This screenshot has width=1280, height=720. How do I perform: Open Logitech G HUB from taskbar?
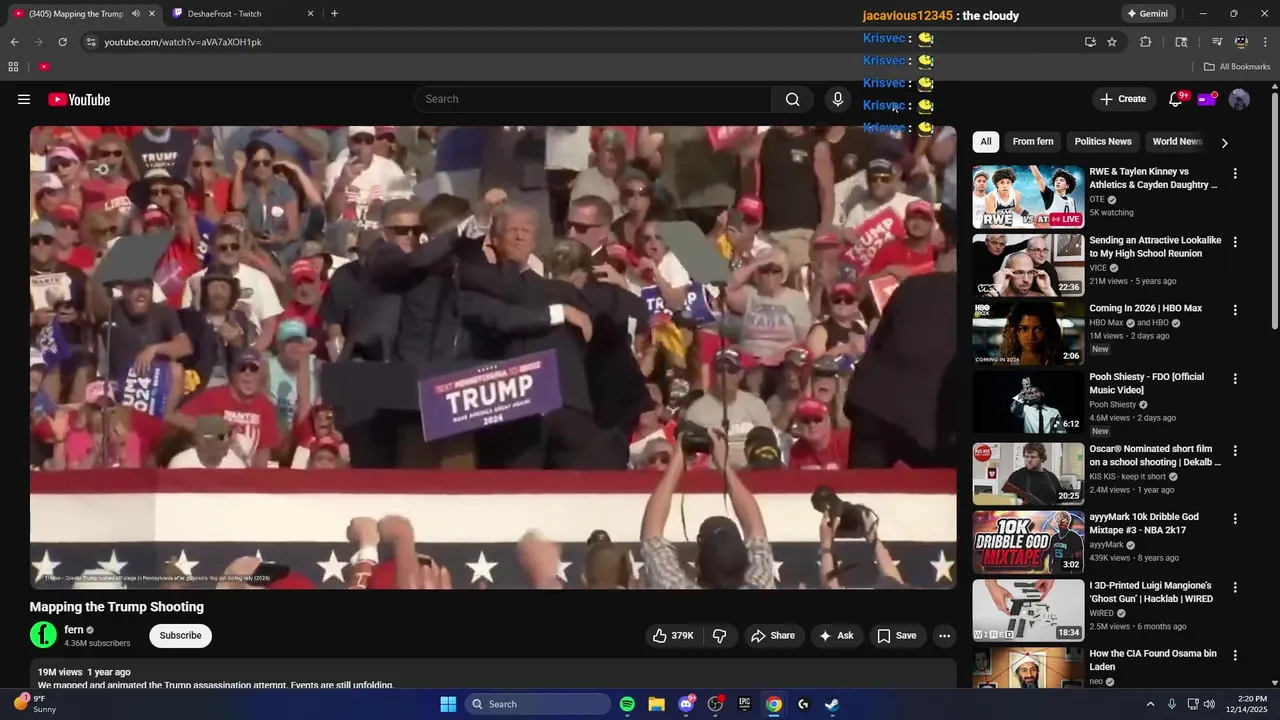803,704
